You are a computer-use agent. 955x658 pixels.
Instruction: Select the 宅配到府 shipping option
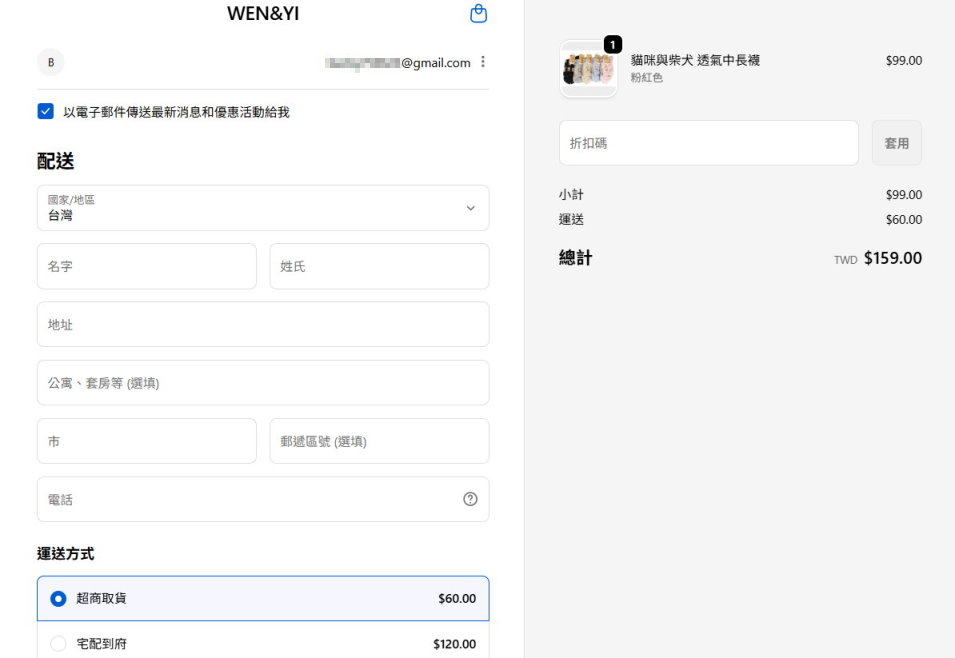click(262, 644)
